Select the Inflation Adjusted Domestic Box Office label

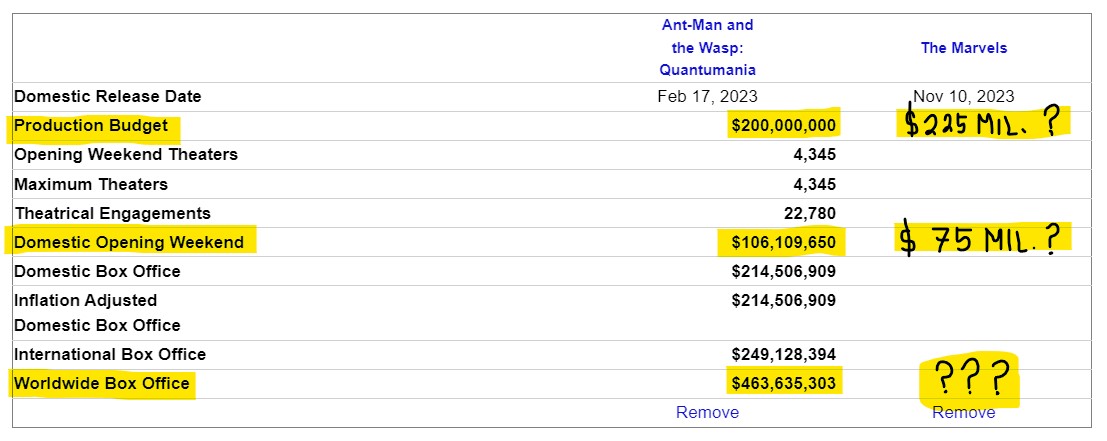tap(97, 313)
